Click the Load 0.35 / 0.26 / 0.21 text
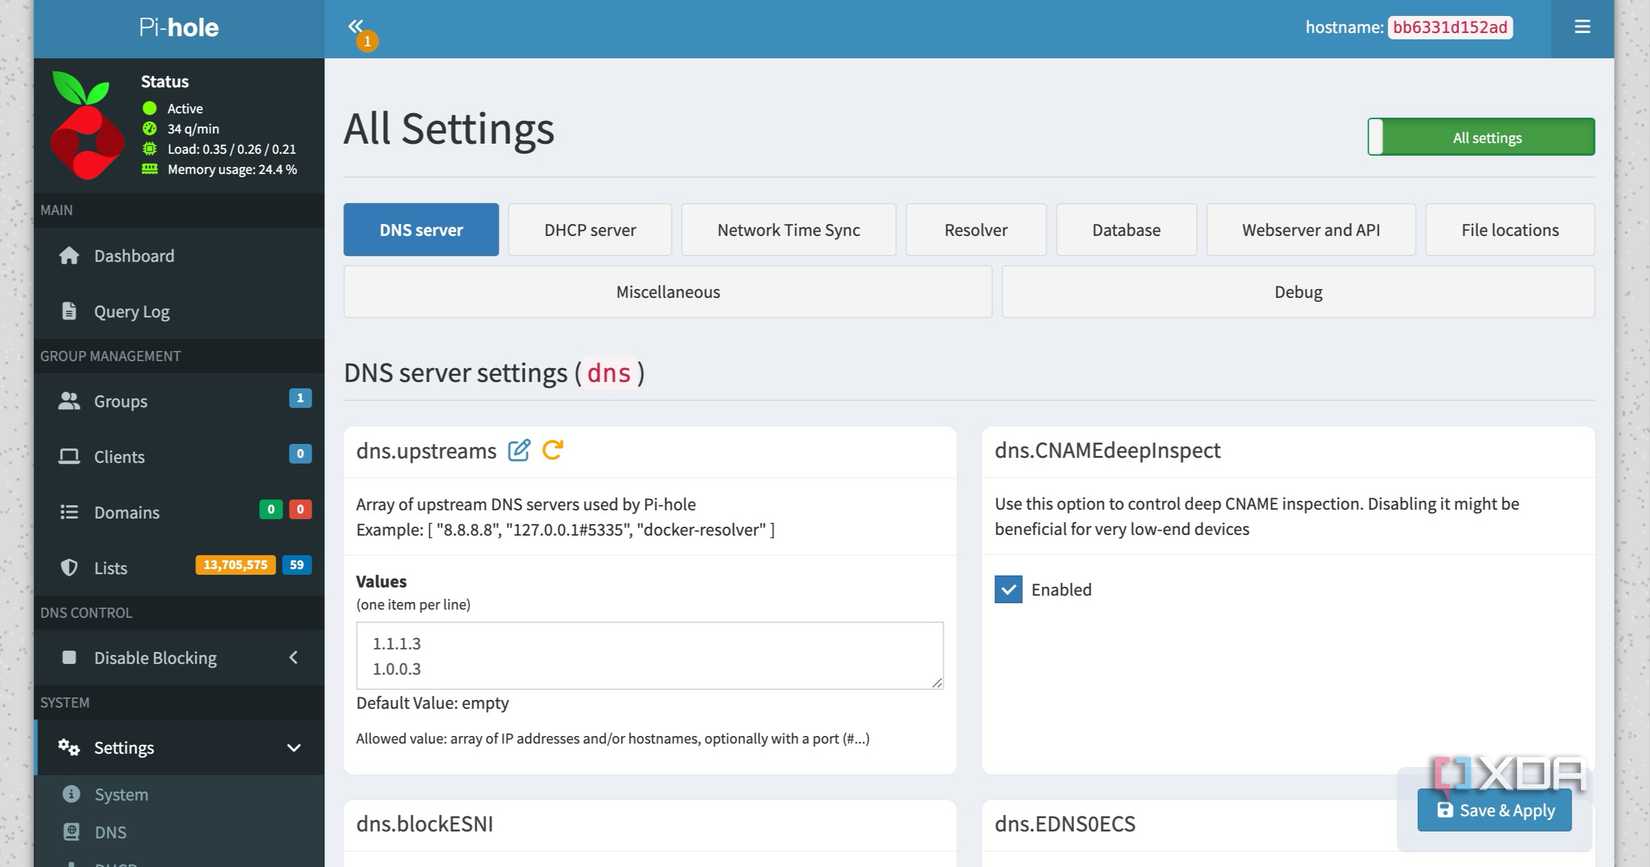This screenshot has width=1650, height=867. pos(232,149)
